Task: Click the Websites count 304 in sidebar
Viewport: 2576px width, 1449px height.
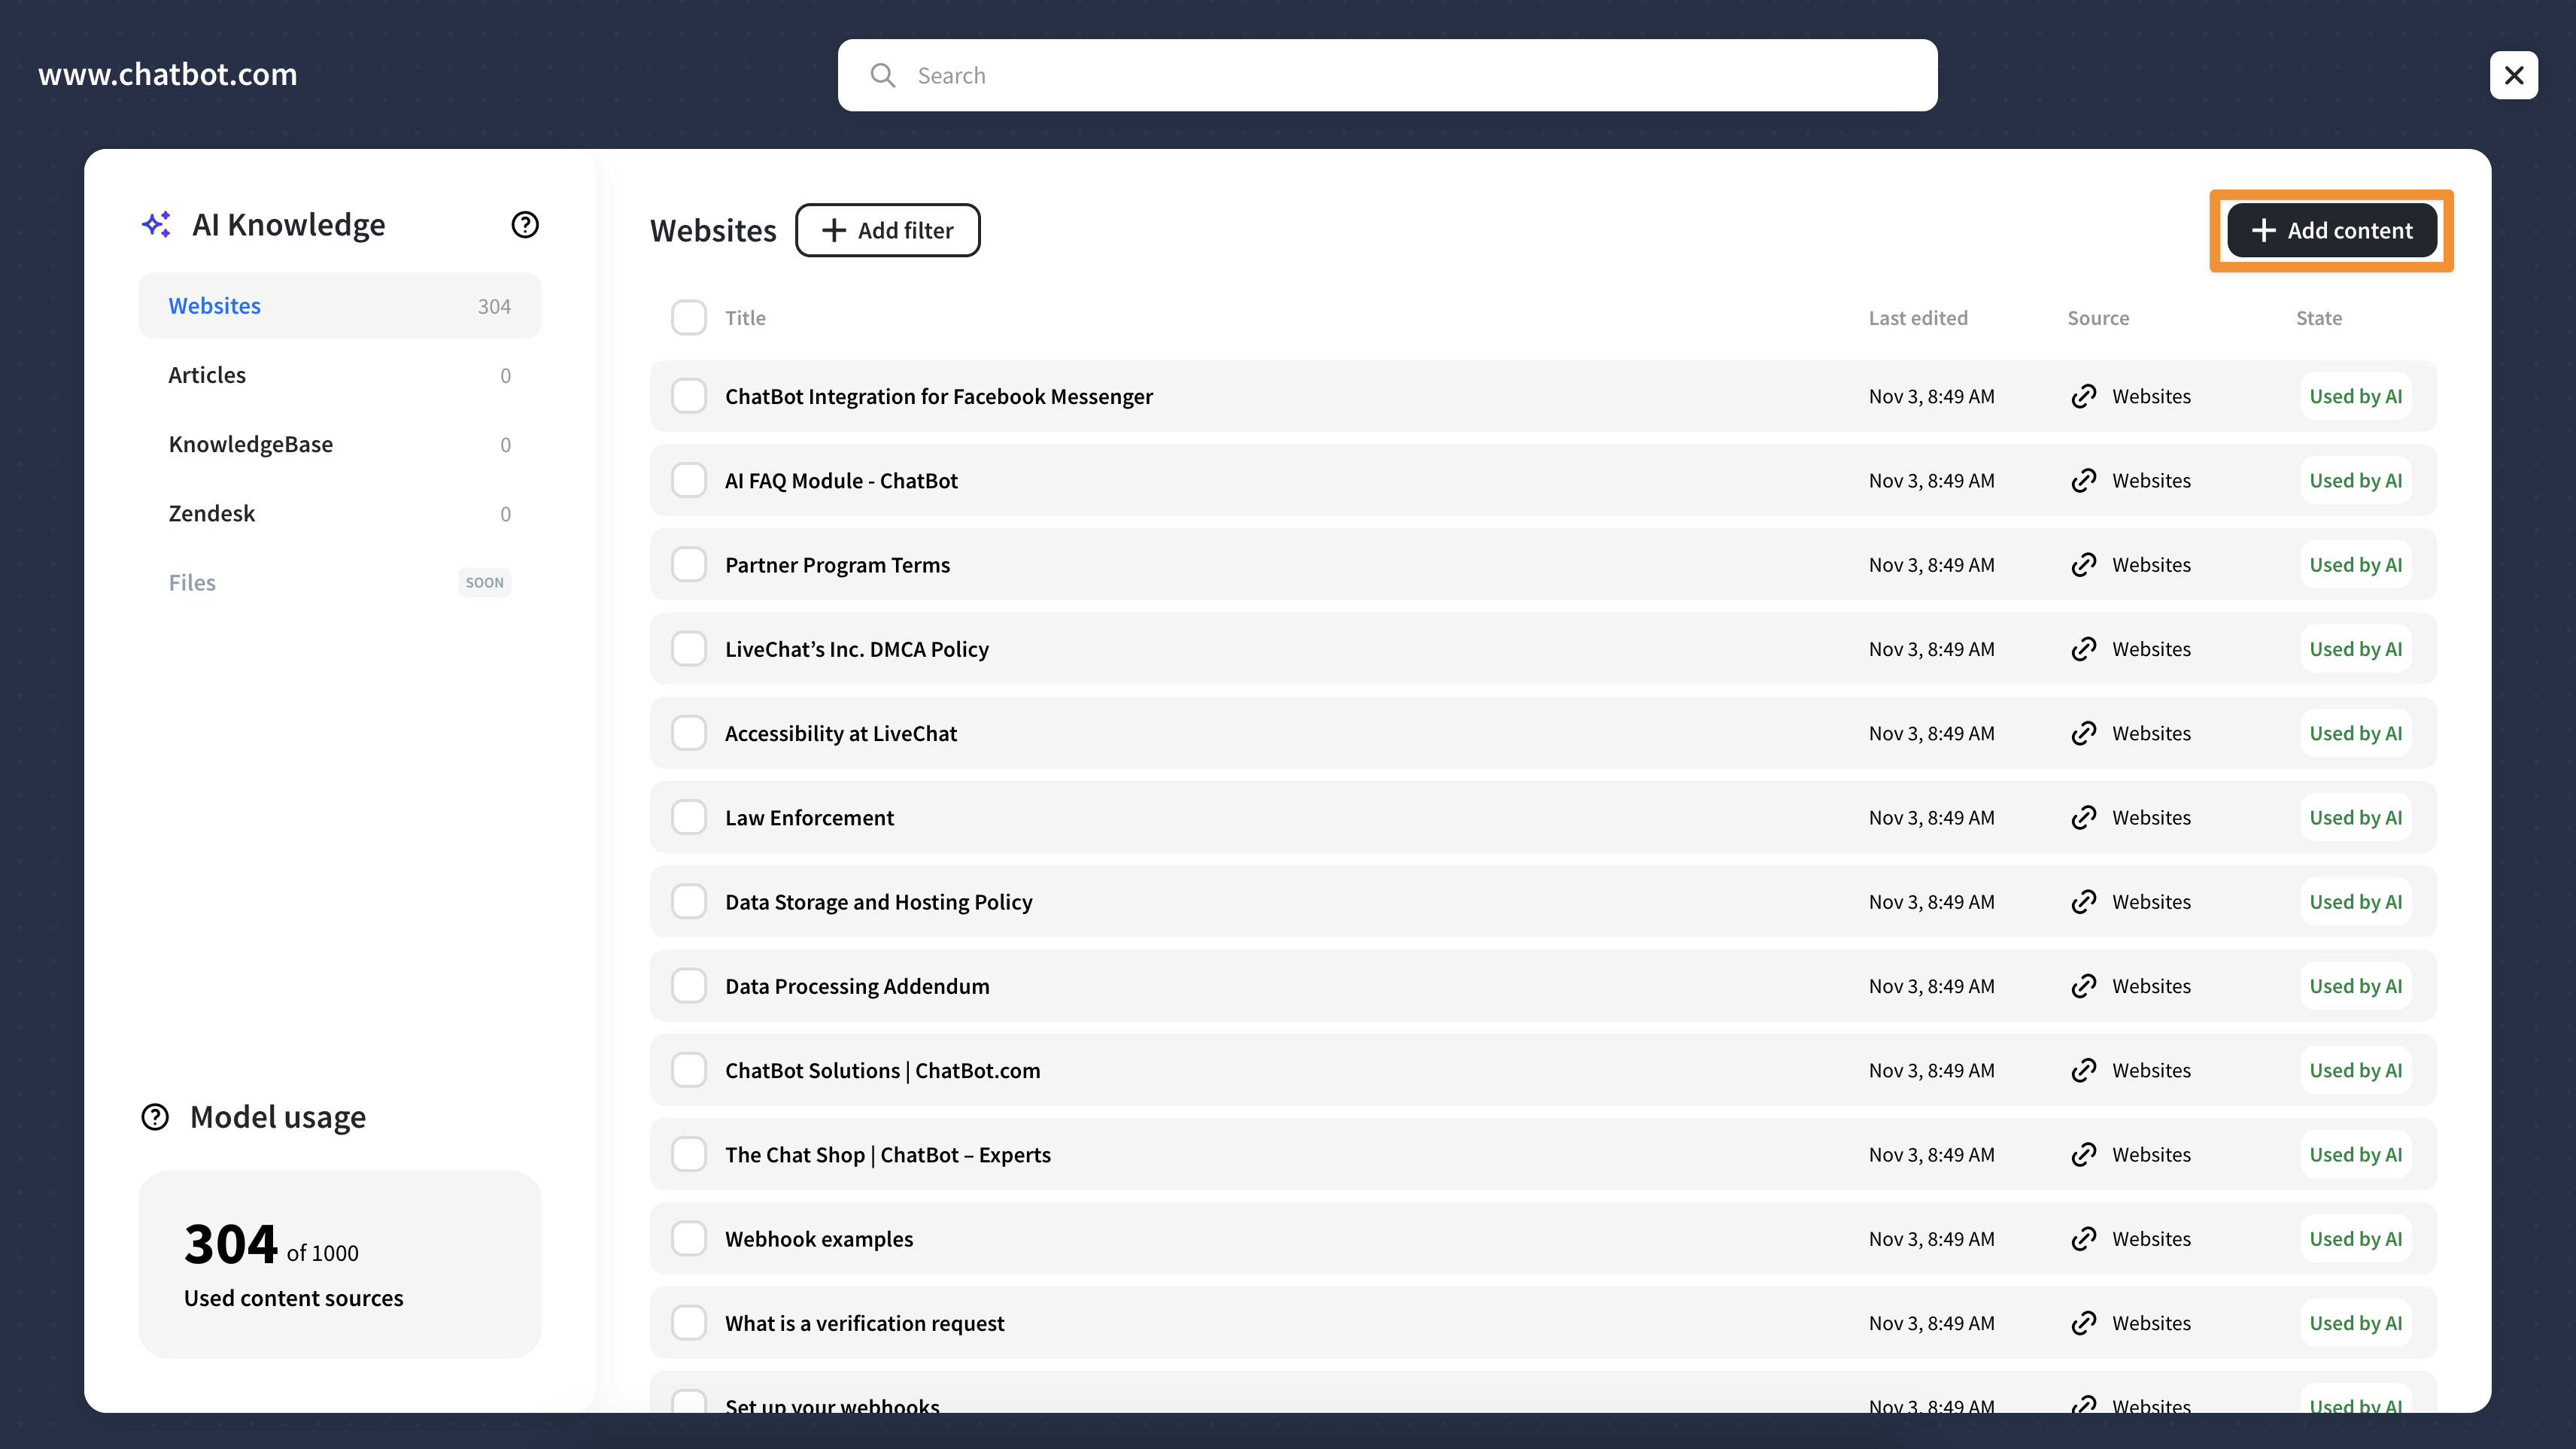Action: click(494, 306)
